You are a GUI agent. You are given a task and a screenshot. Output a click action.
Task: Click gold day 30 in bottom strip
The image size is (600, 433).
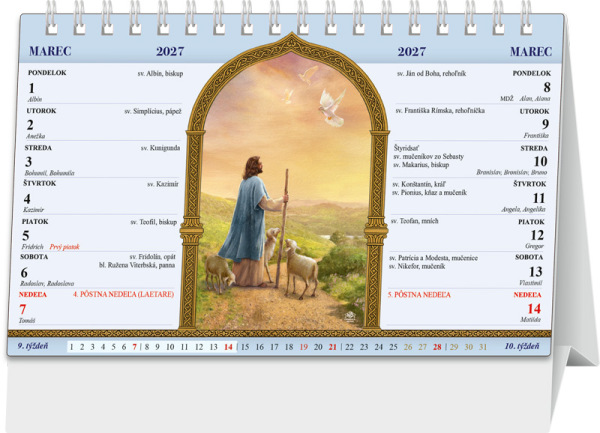tap(469, 347)
